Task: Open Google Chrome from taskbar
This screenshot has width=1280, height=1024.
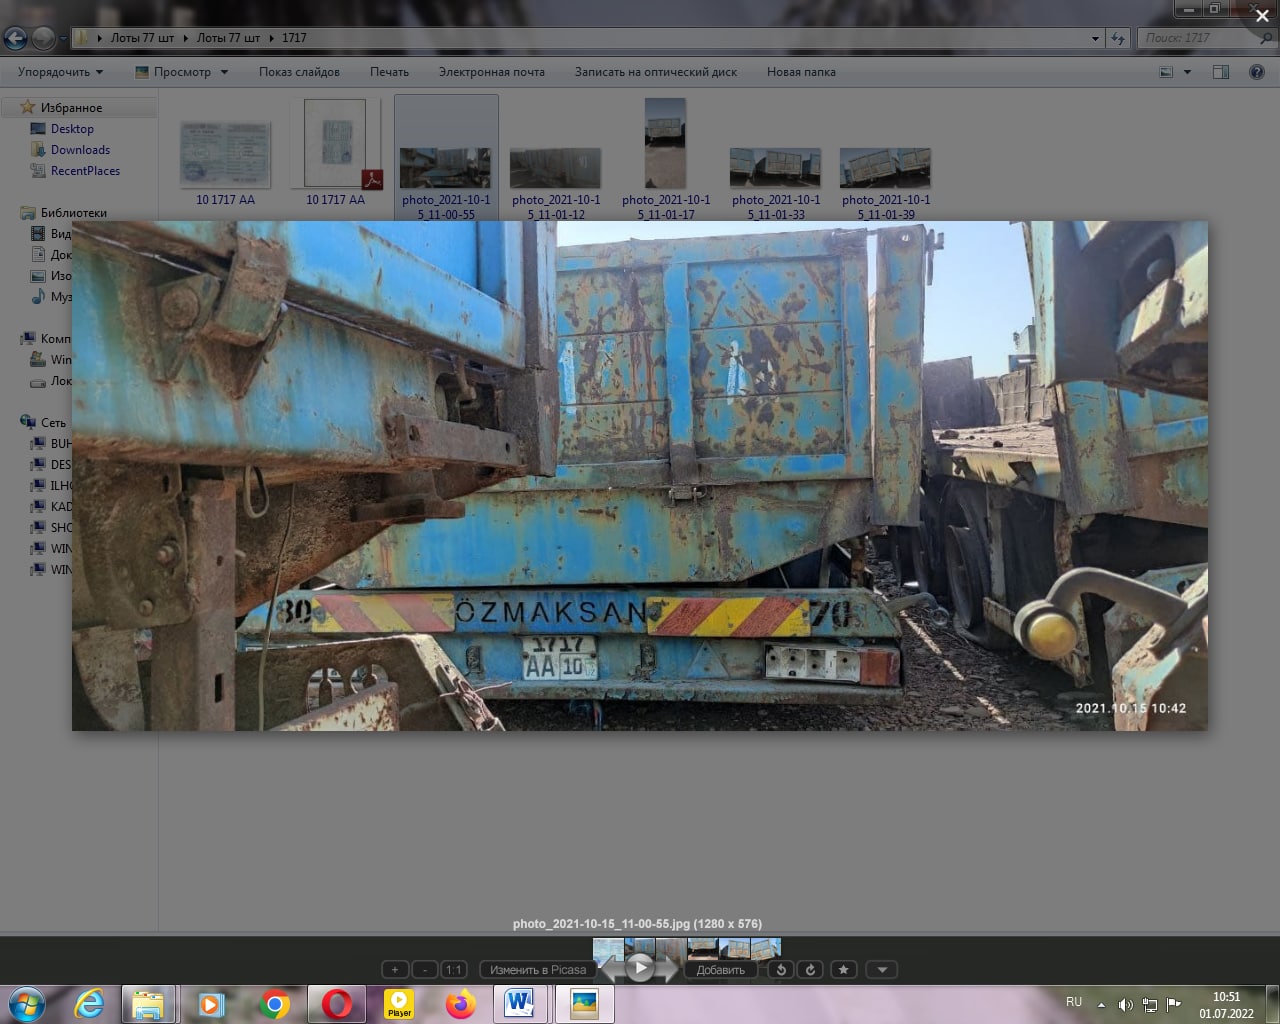Action: [274, 1004]
